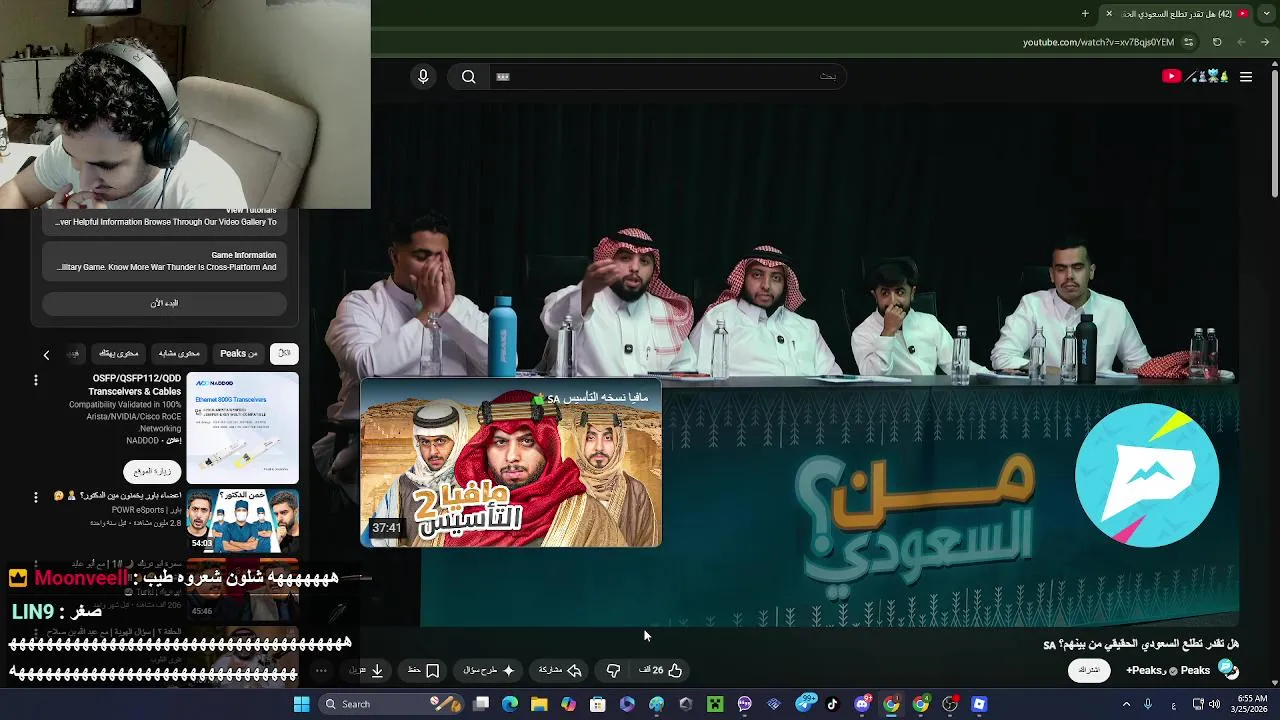The width and height of the screenshot is (1280, 720).
Task: Select the 'من Peaks' filter chip
Action: click(x=238, y=353)
